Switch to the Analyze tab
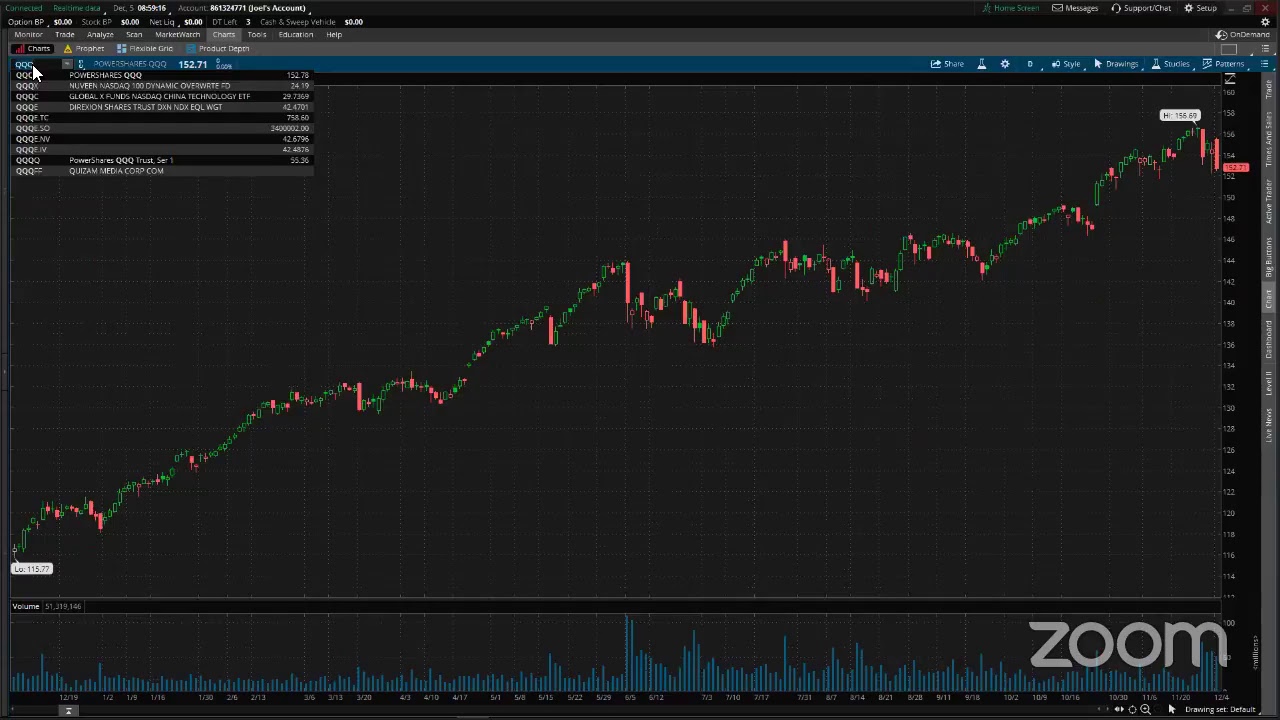The height and width of the screenshot is (720, 1280). tap(100, 35)
